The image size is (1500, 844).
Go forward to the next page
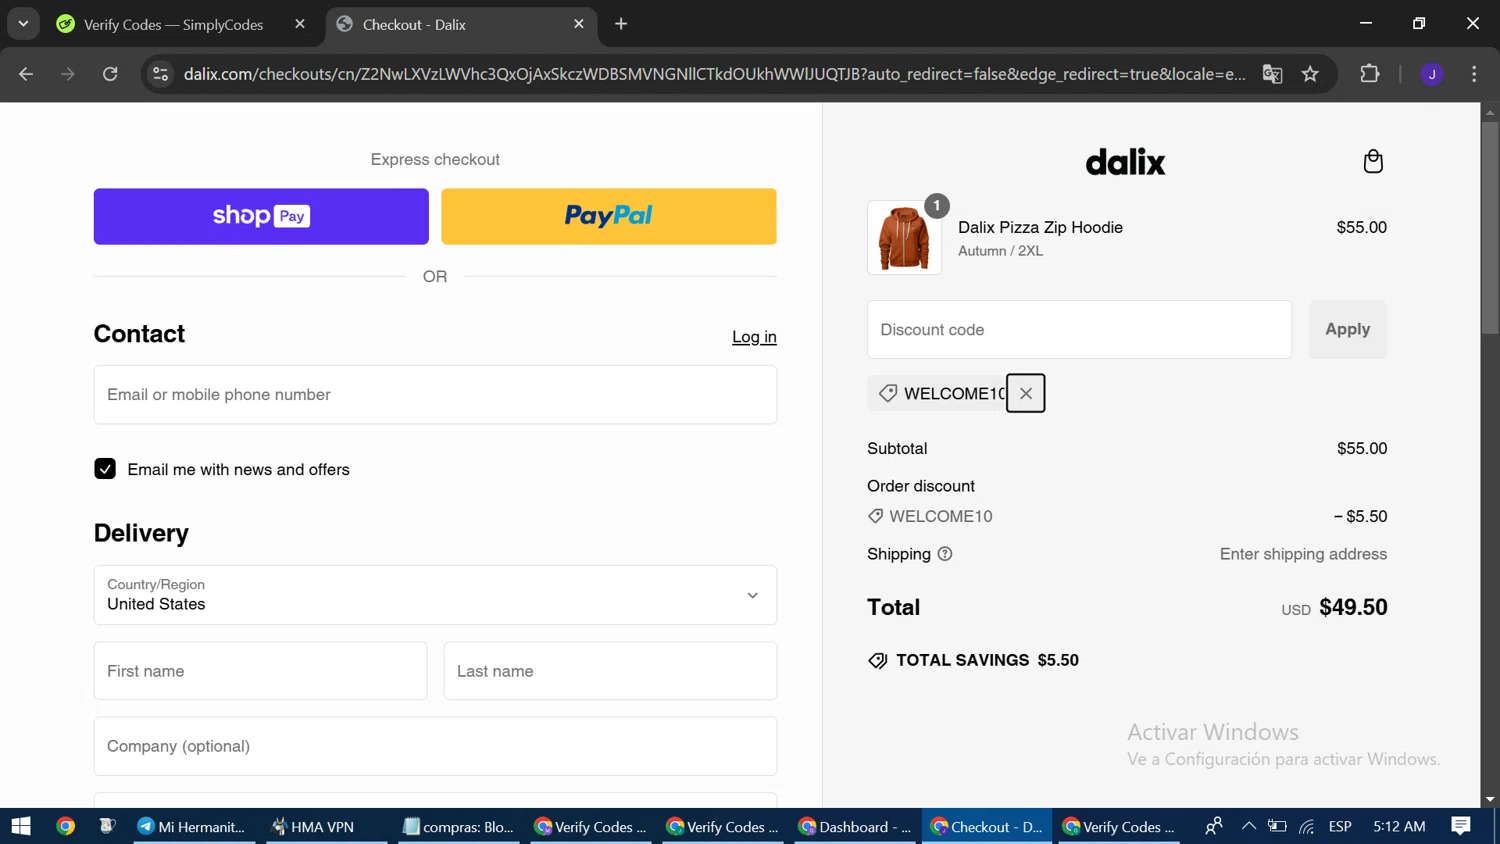68,74
